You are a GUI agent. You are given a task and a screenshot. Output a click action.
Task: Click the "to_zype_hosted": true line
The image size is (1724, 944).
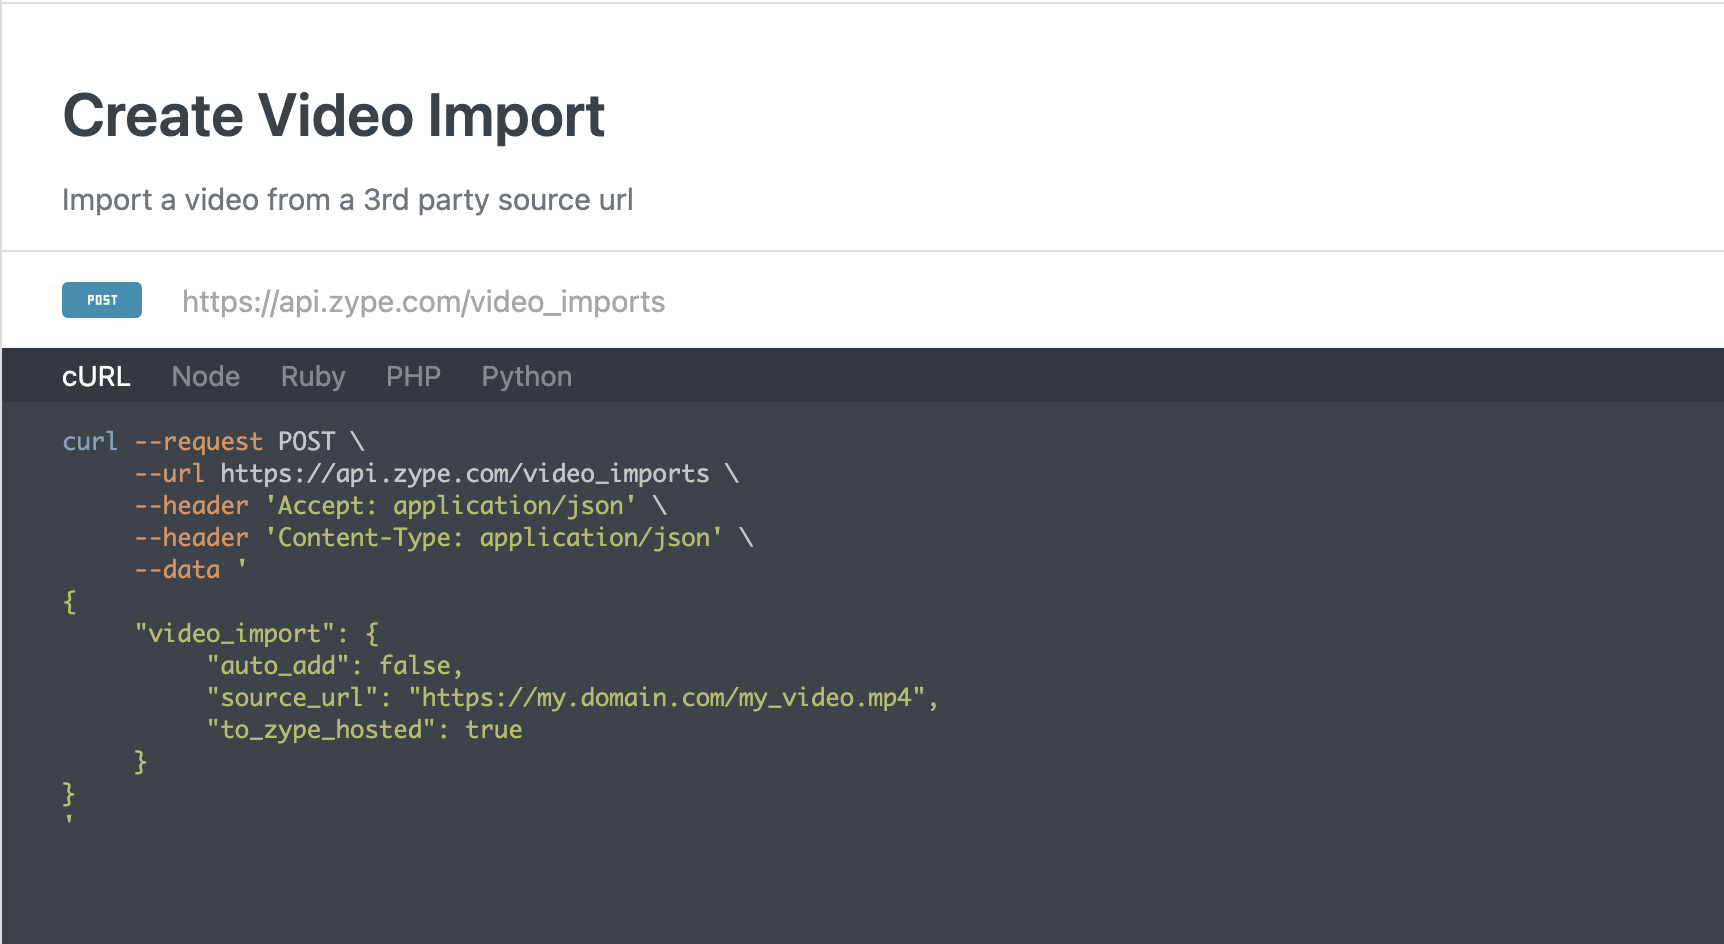pyautogui.click(x=365, y=729)
